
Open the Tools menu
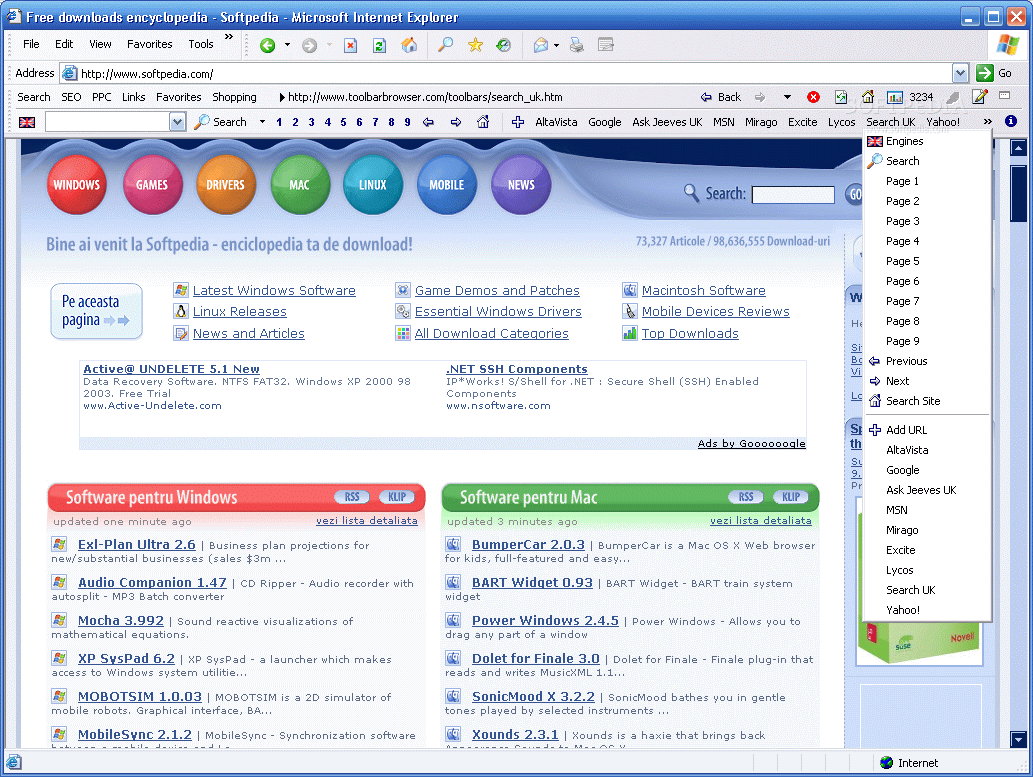tap(201, 44)
